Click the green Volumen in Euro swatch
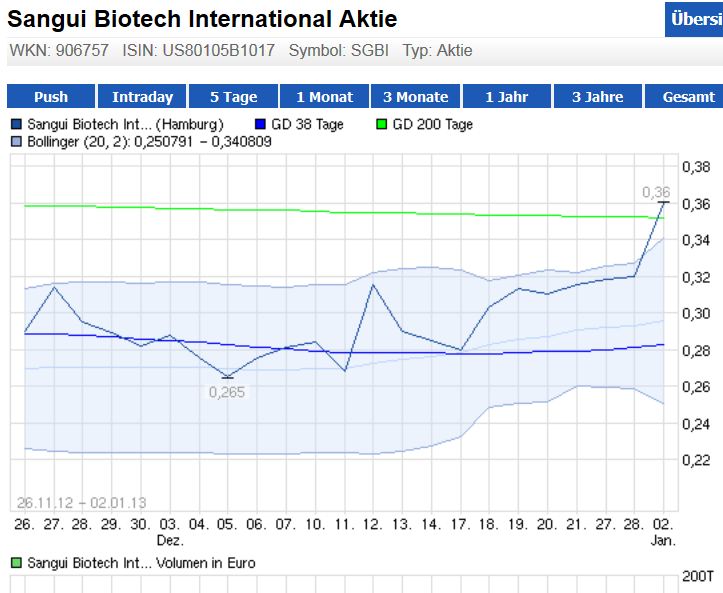This screenshot has width=723, height=593. 16,563
